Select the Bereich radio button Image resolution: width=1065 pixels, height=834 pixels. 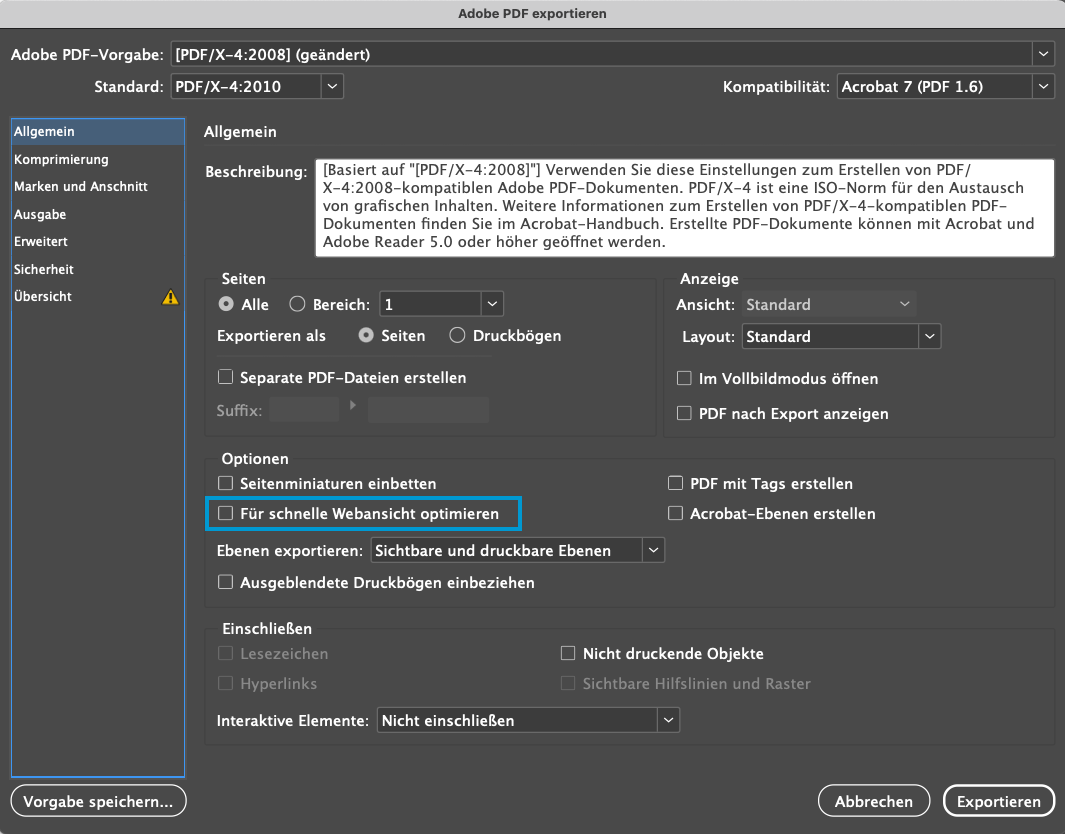coord(297,304)
